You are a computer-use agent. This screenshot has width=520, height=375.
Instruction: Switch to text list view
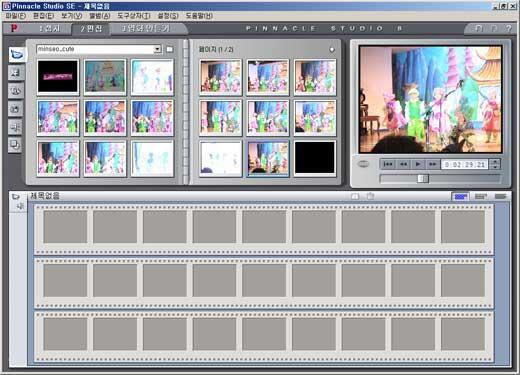(x=500, y=197)
